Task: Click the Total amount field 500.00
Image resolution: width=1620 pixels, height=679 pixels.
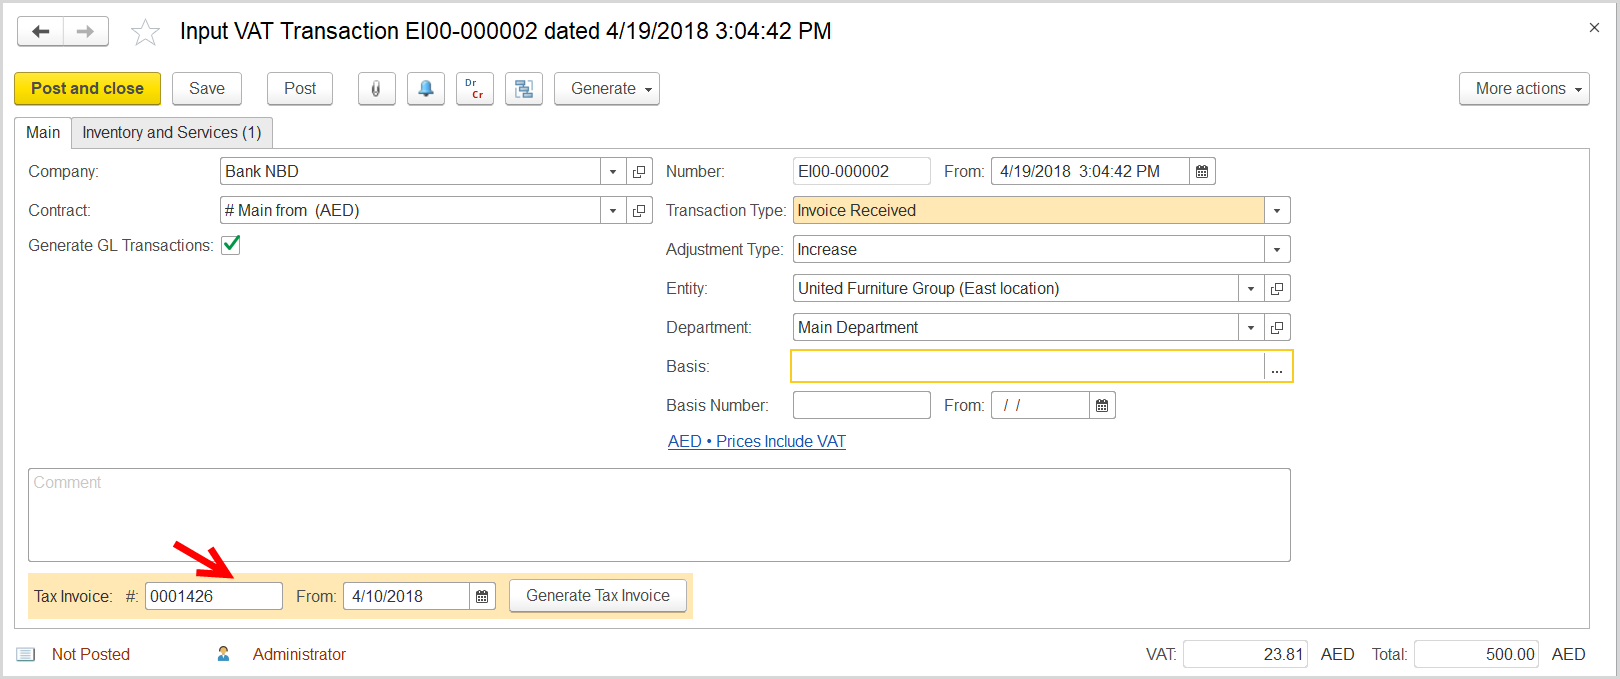Action: pos(1476,654)
